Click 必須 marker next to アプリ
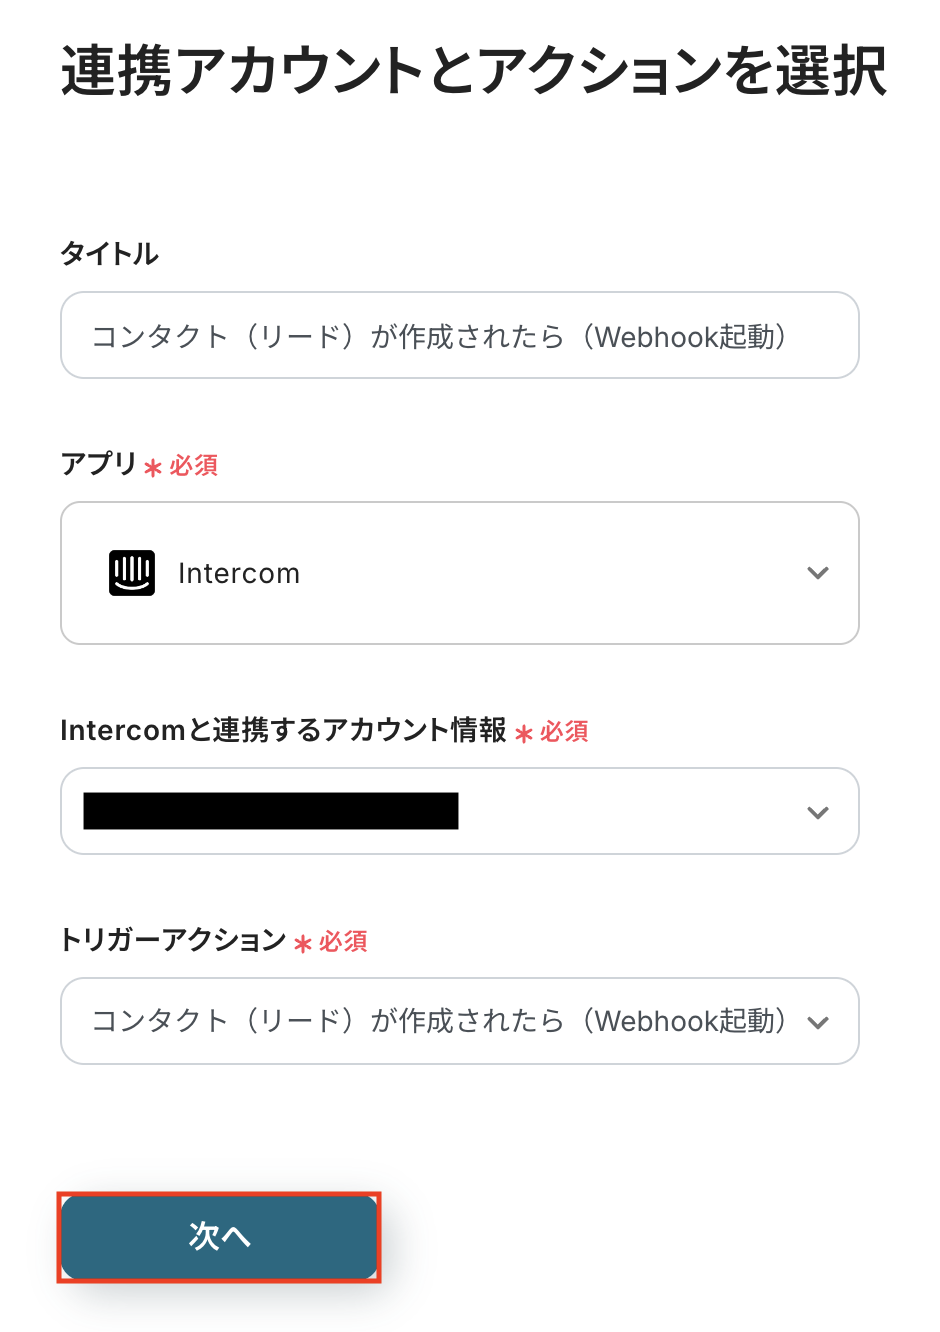The image size is (940, 1332). click(194, 466)
